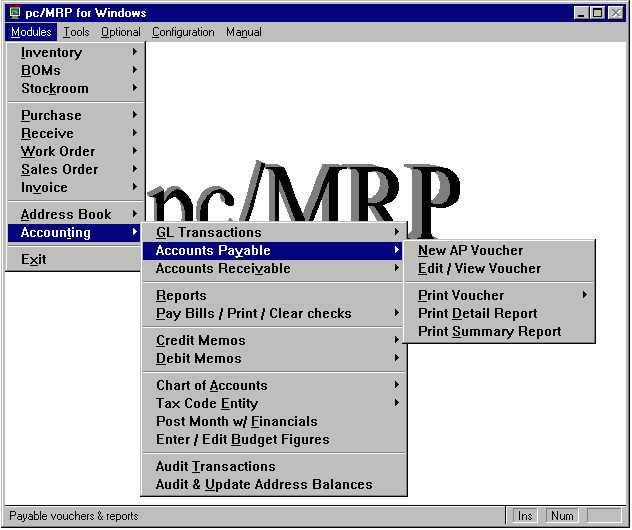Open the Print Voucher submenu
This screenshot has width=632, height=530.
[x=499, y=295]
